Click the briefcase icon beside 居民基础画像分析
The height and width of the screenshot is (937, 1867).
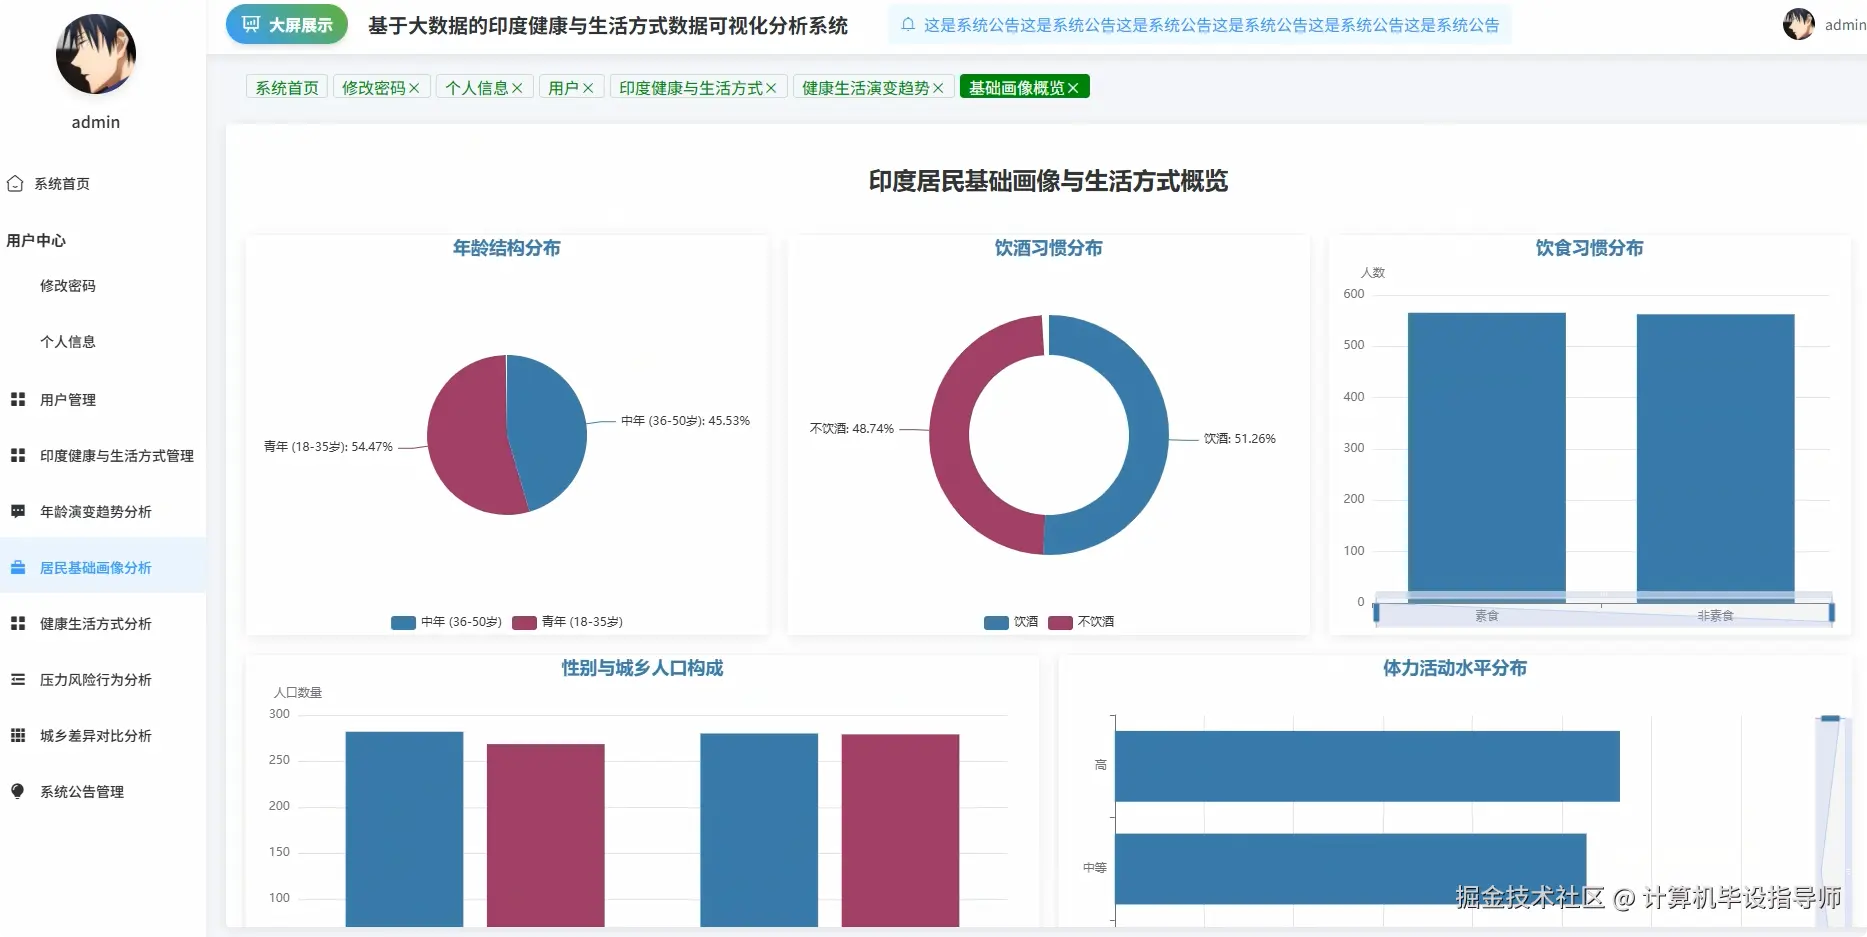(x=18, y=567)
